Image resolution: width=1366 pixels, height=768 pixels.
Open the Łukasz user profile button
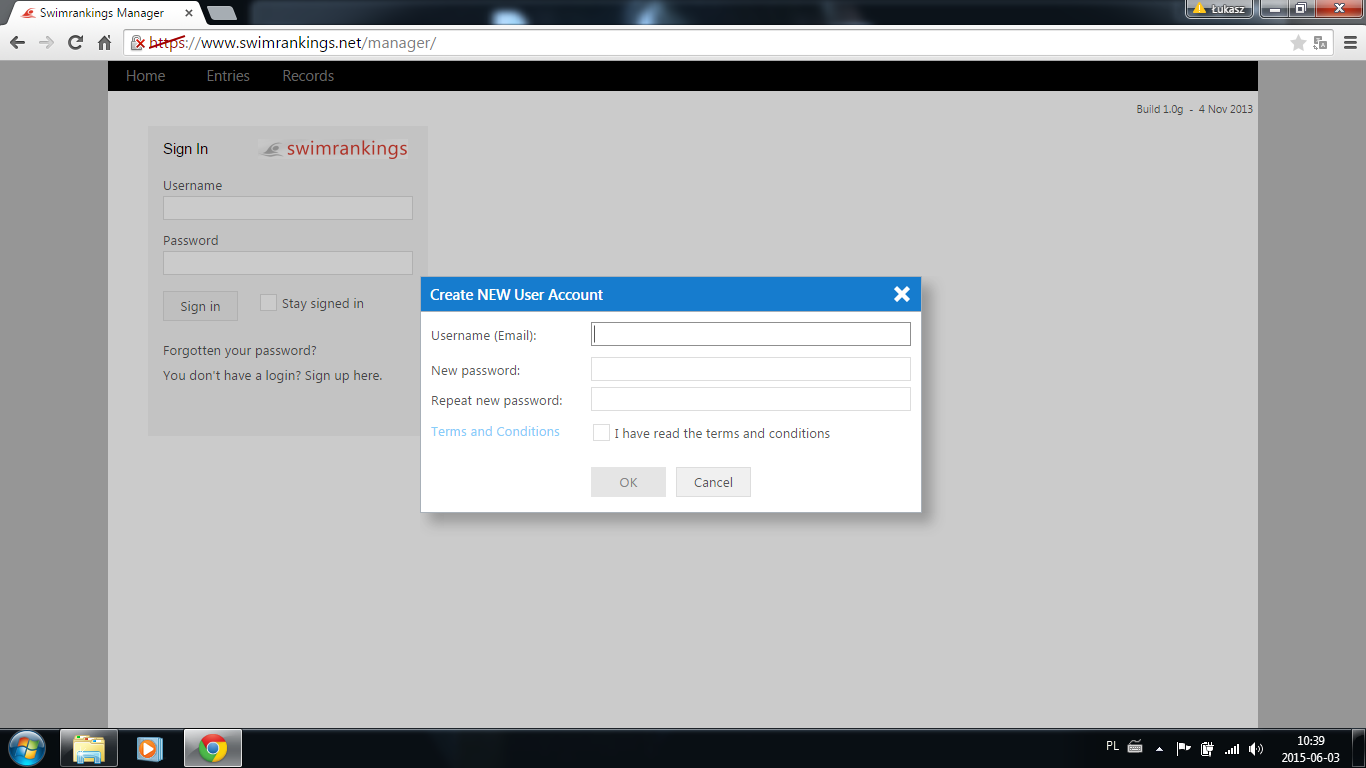click(x=1219, y=9)
